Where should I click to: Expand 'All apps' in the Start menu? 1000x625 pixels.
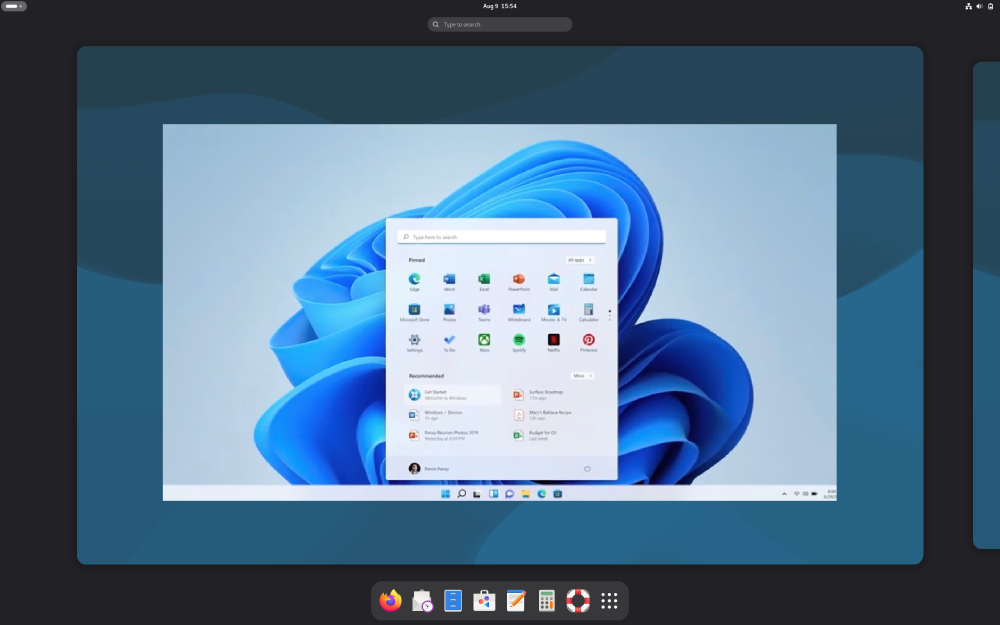(580, 260)
